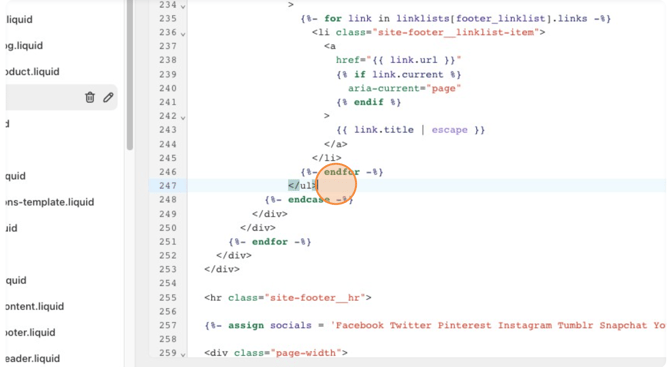This screenshot has width=670, height=367.
Task: Rename selected file using pencil icon
Action: pyautogui.click(x=108, y=97)
